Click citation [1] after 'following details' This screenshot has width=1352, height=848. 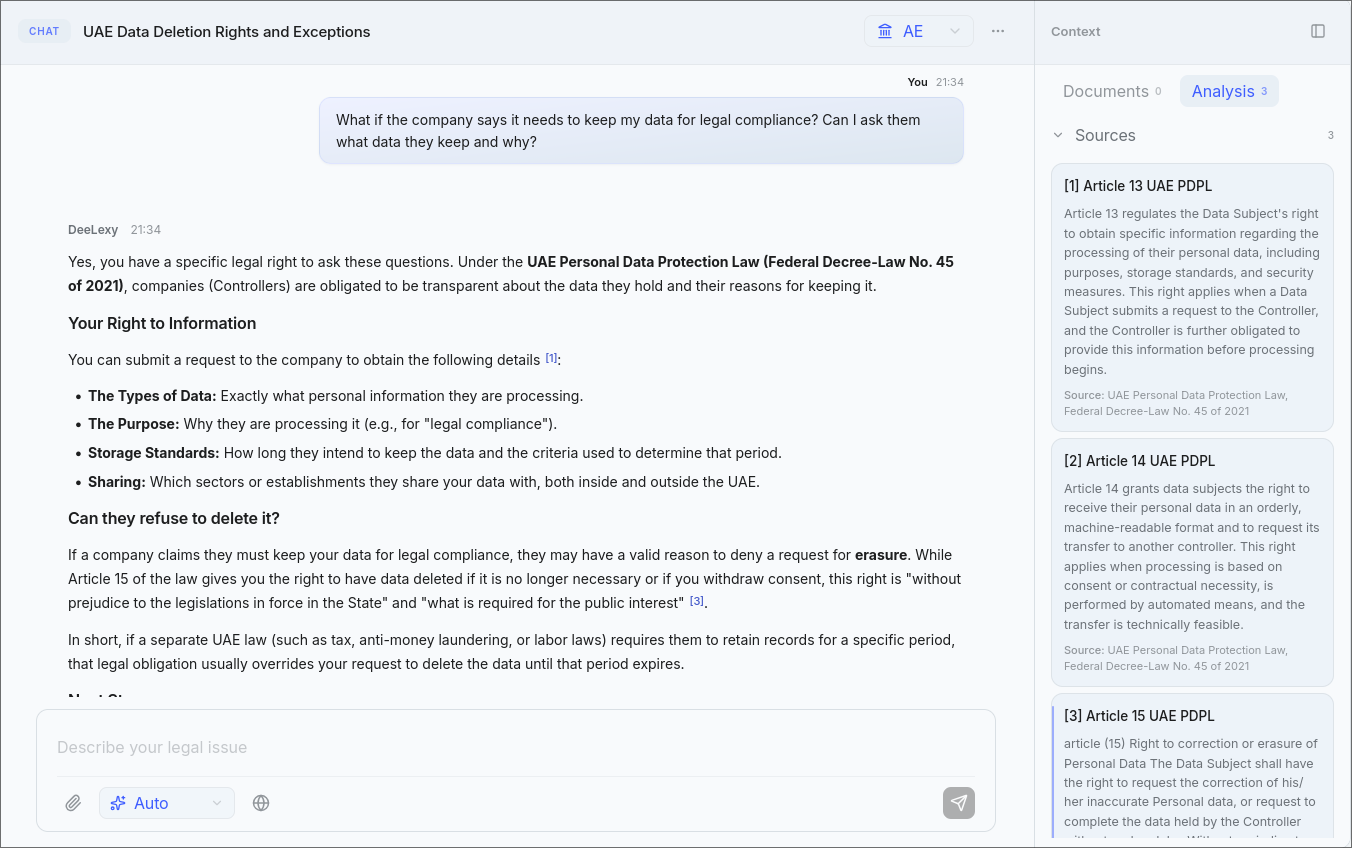551,358
